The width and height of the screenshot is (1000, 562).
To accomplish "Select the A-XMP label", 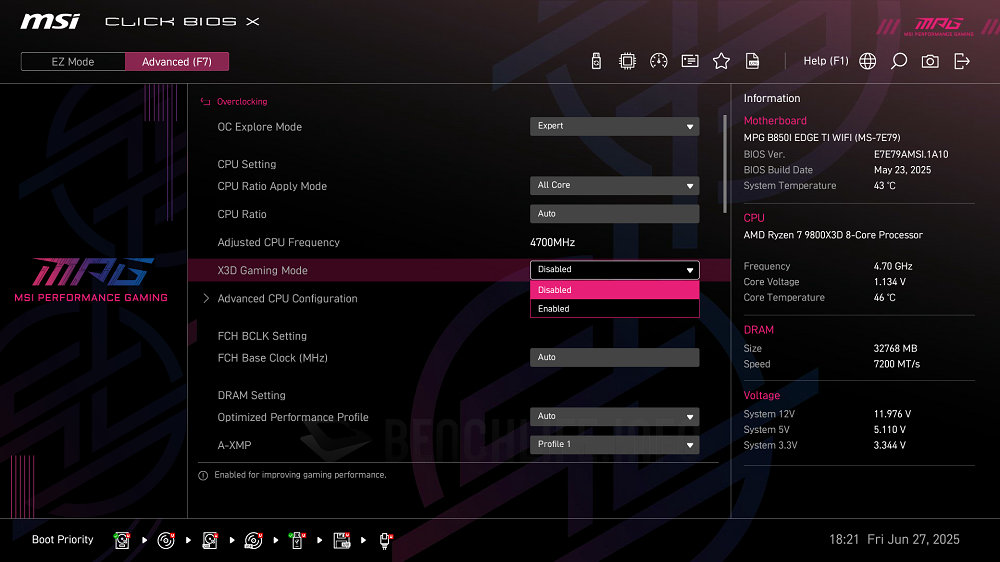I will click(234, 445).
